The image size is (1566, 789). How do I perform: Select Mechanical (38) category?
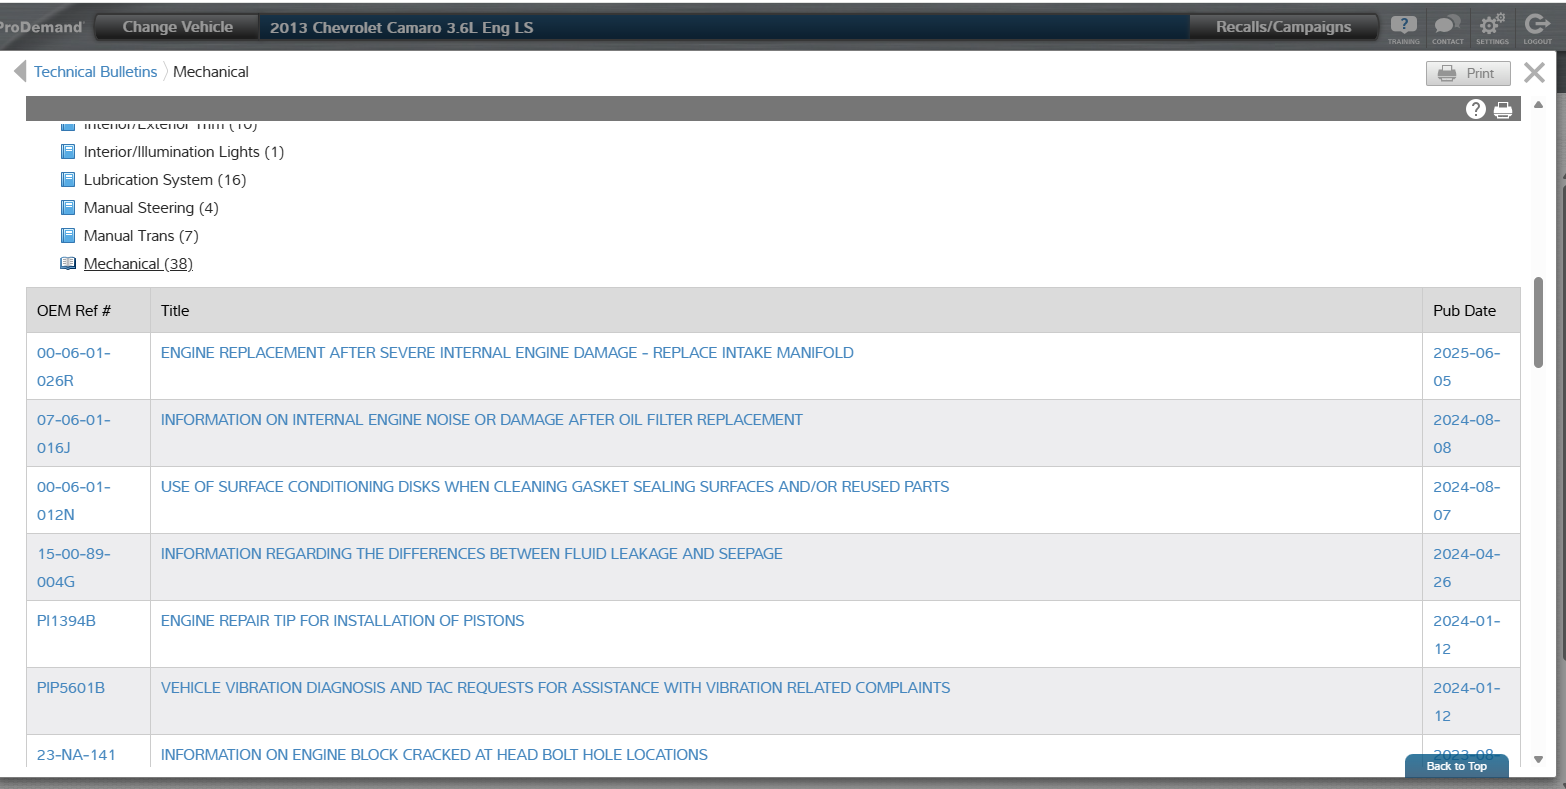pos(138,264)
